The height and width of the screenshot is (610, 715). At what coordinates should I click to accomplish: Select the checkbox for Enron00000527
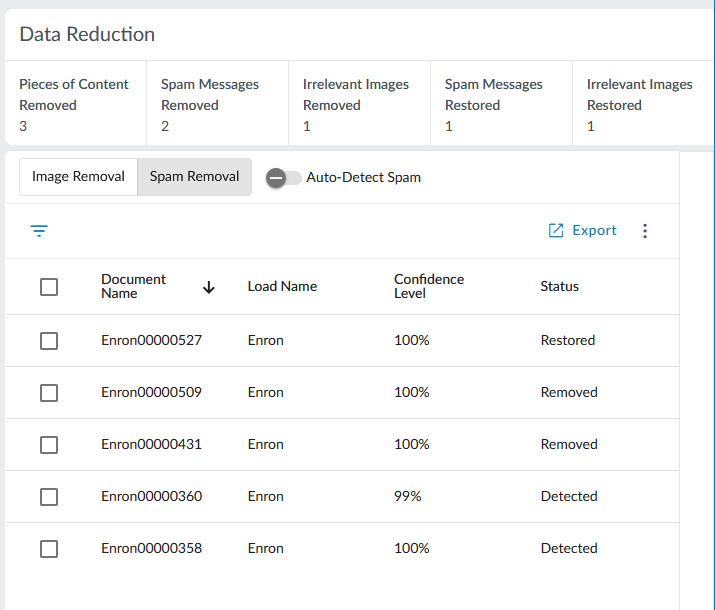(x=49, y=341)
